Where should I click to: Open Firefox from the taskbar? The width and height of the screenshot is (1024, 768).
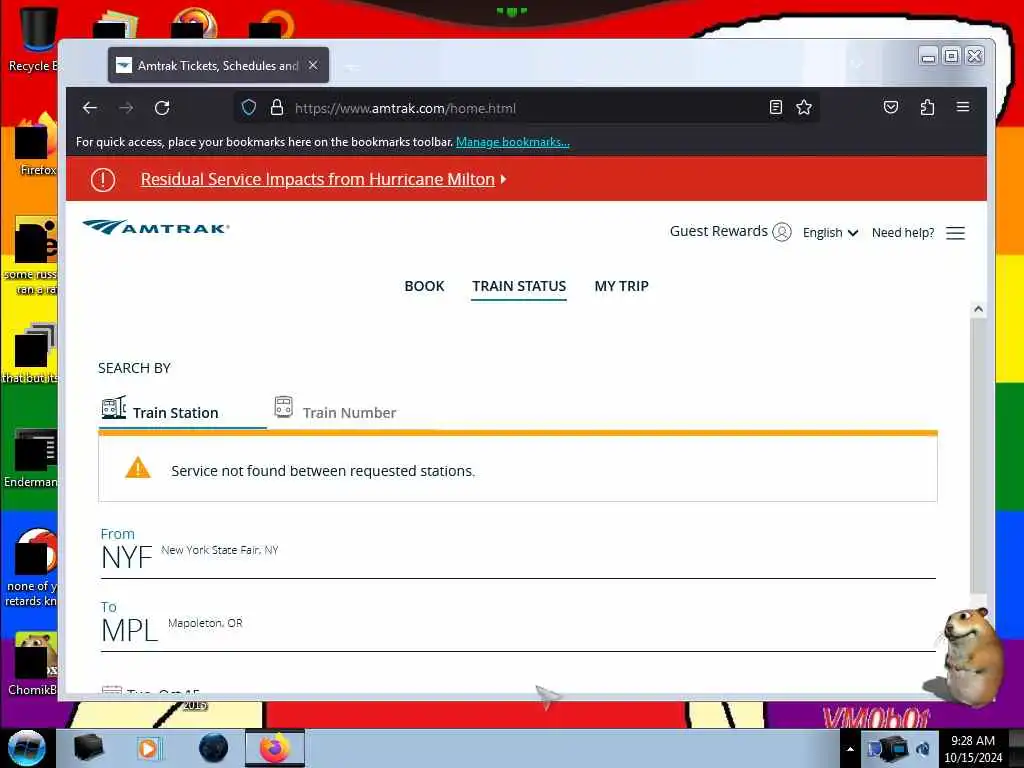coord(275,748)
